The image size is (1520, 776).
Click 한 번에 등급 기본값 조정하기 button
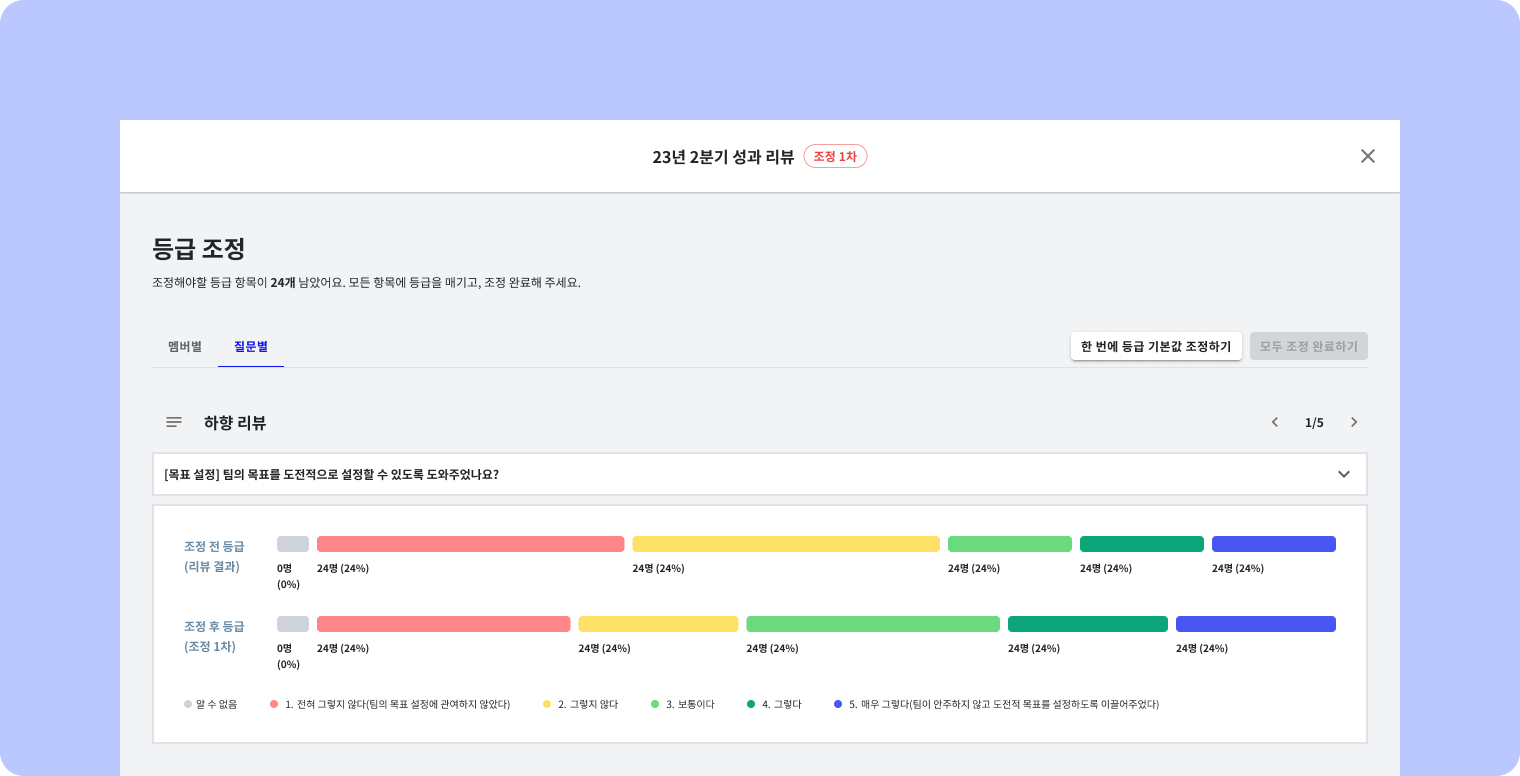tap(1156, 346)
